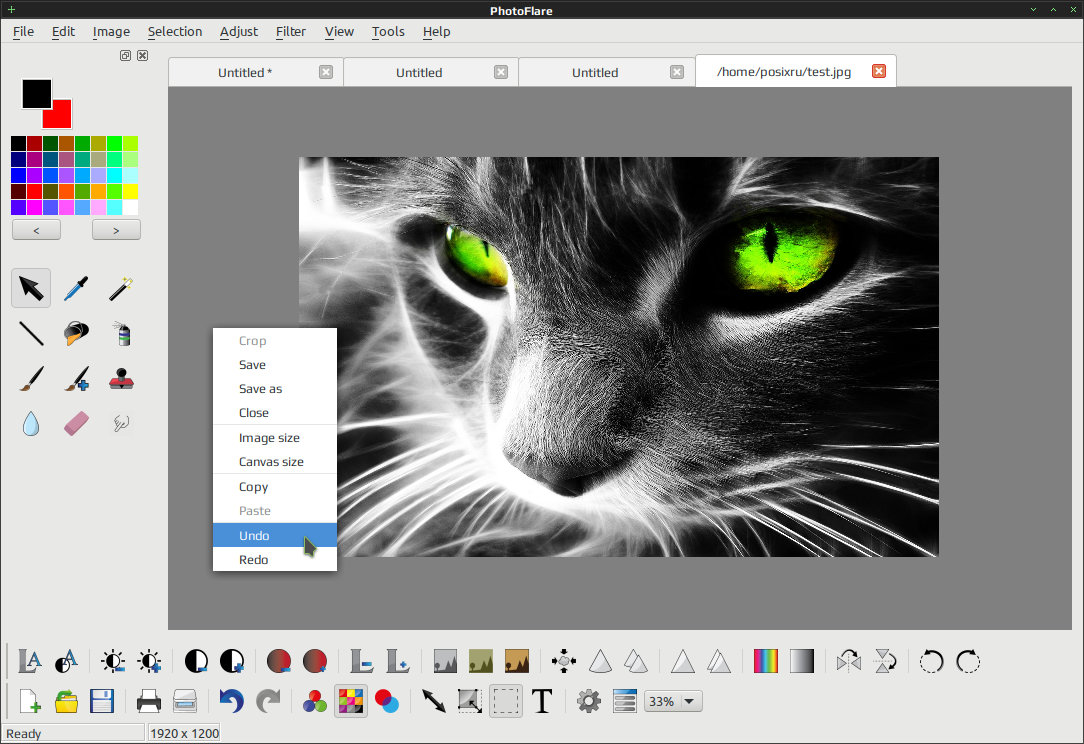Viewport: 1084px width, 744px height.
Task: Close the Untitled * tab
Action: pyautogui.click(x=326, y=72)
